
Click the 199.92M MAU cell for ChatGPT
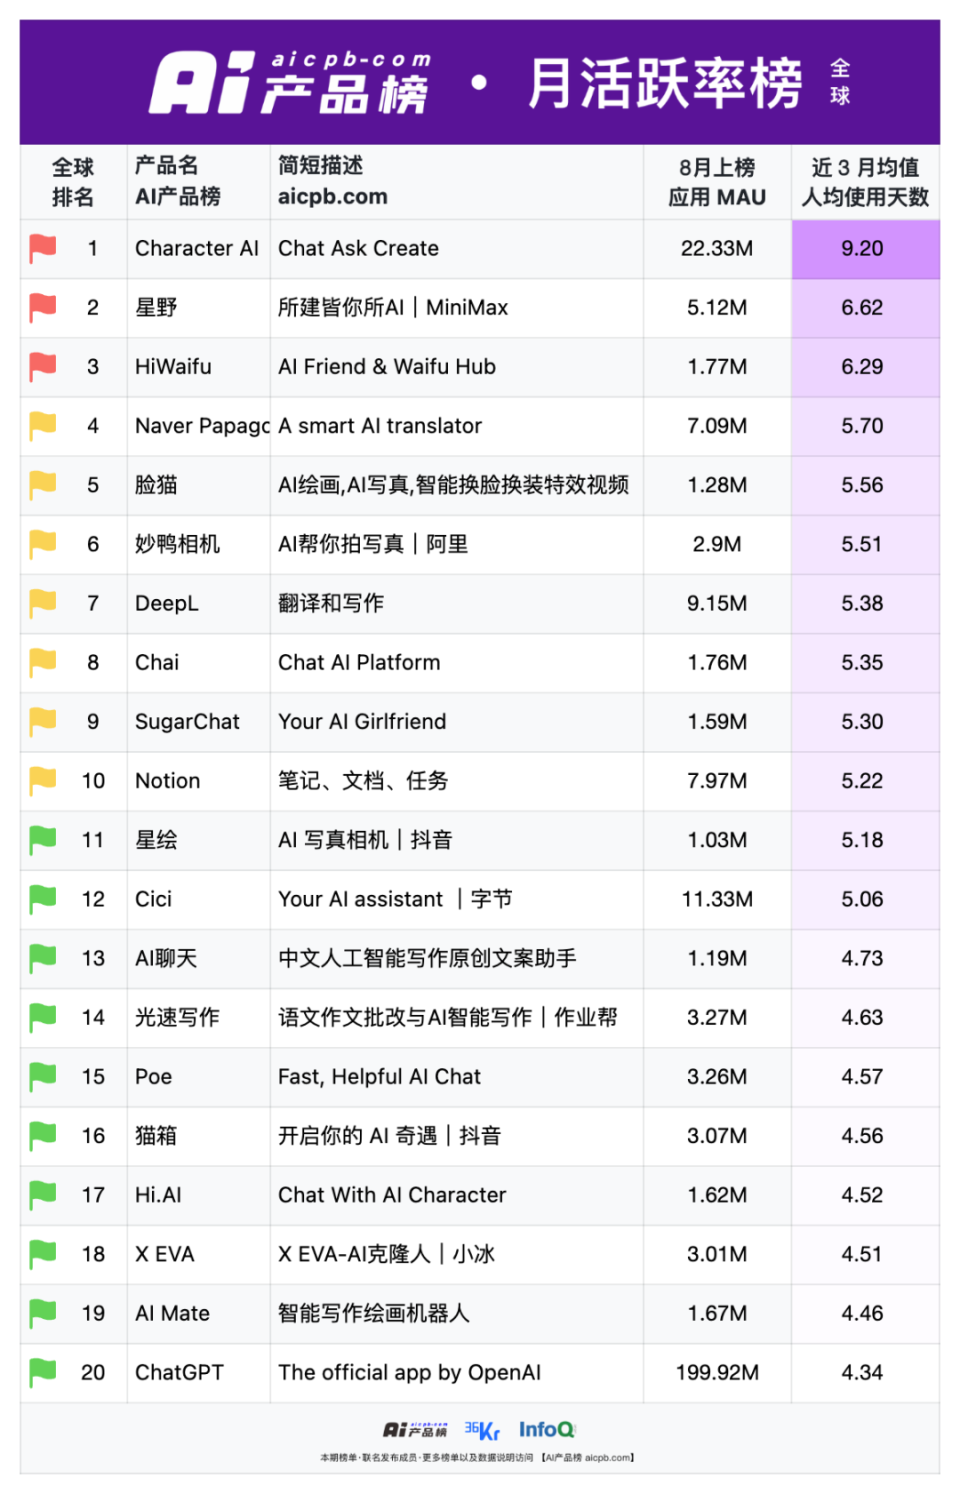click(716, 1372)
